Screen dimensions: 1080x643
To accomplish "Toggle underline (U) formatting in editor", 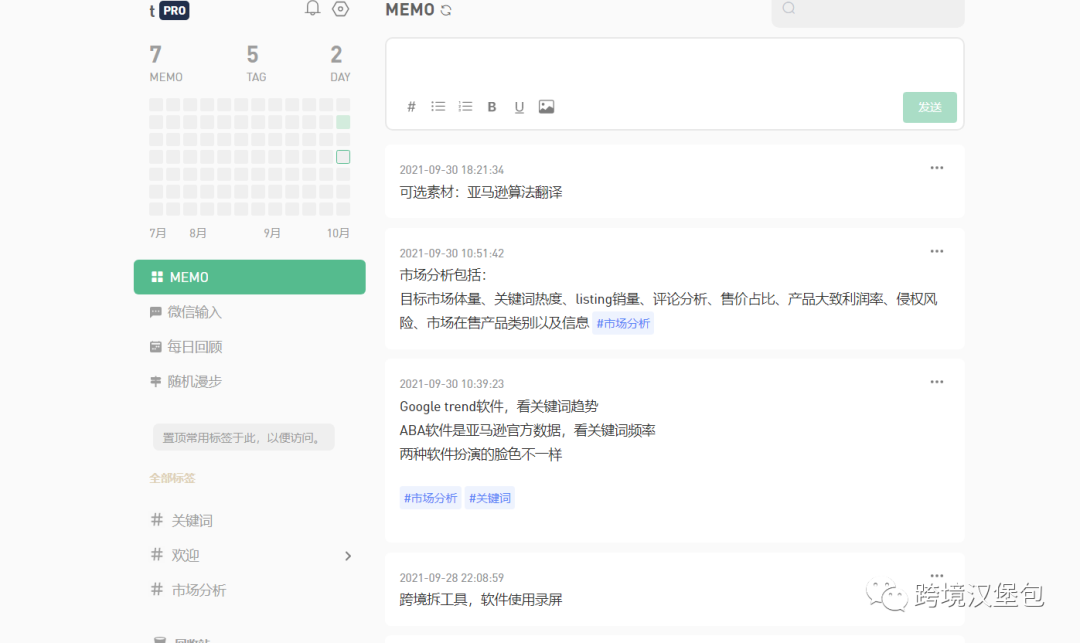I will tap(519, 106).
